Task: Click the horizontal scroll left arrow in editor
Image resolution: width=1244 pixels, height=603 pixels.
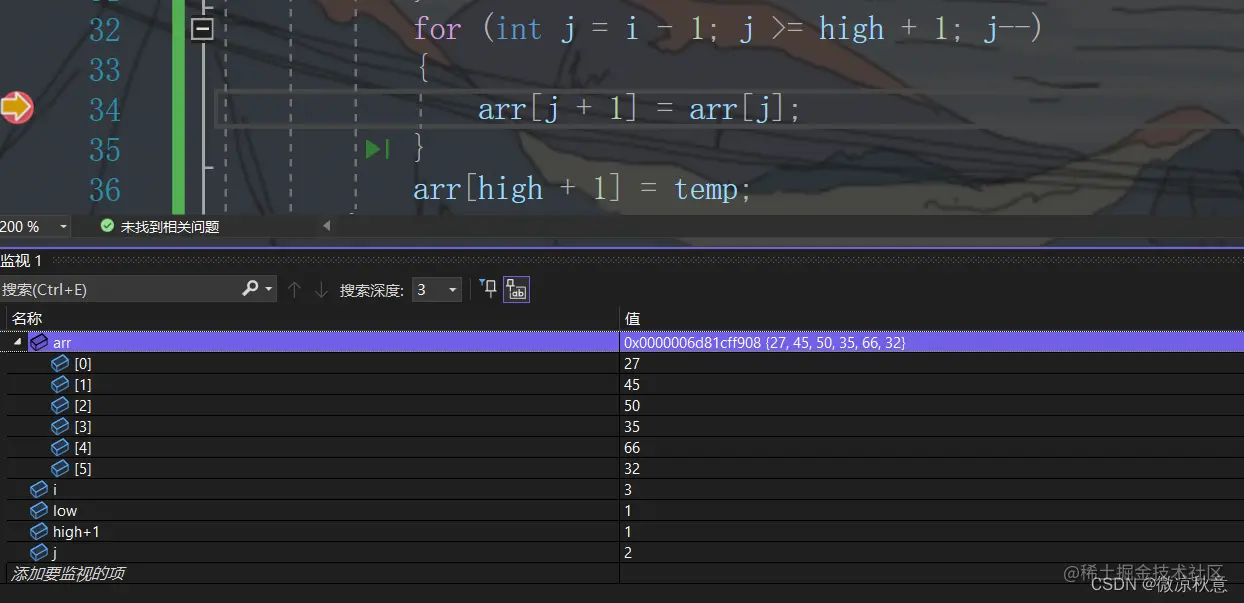Action: [326, 227]
